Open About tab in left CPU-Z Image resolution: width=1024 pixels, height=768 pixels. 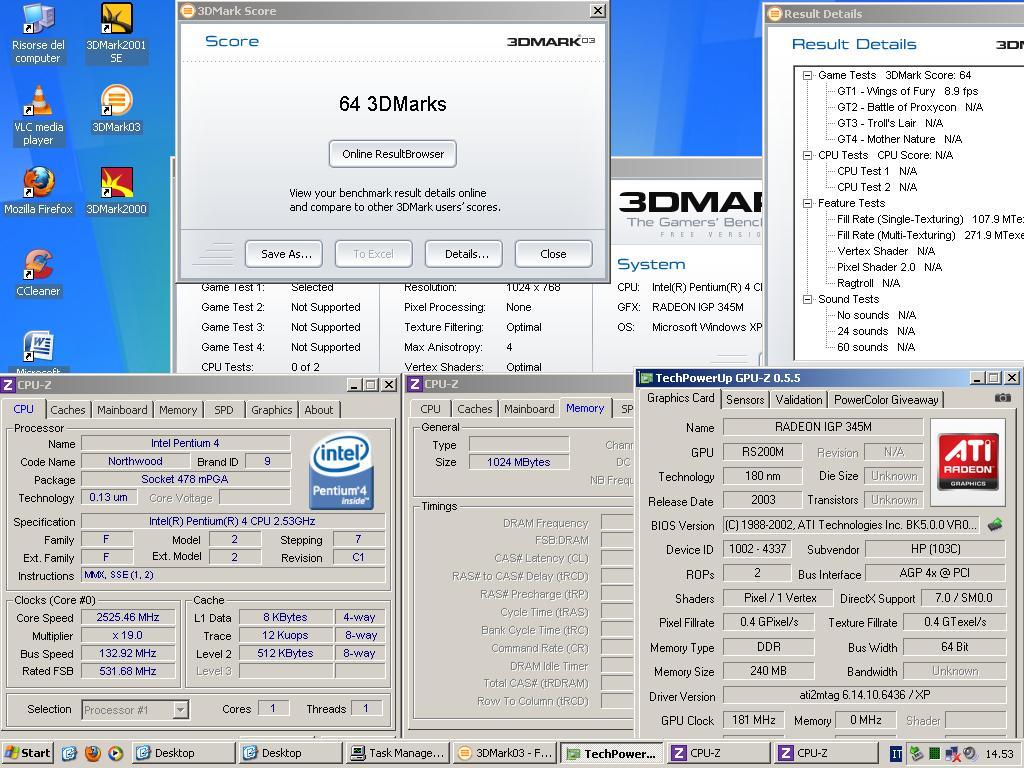pyautogui.click(x=319, y=409)
